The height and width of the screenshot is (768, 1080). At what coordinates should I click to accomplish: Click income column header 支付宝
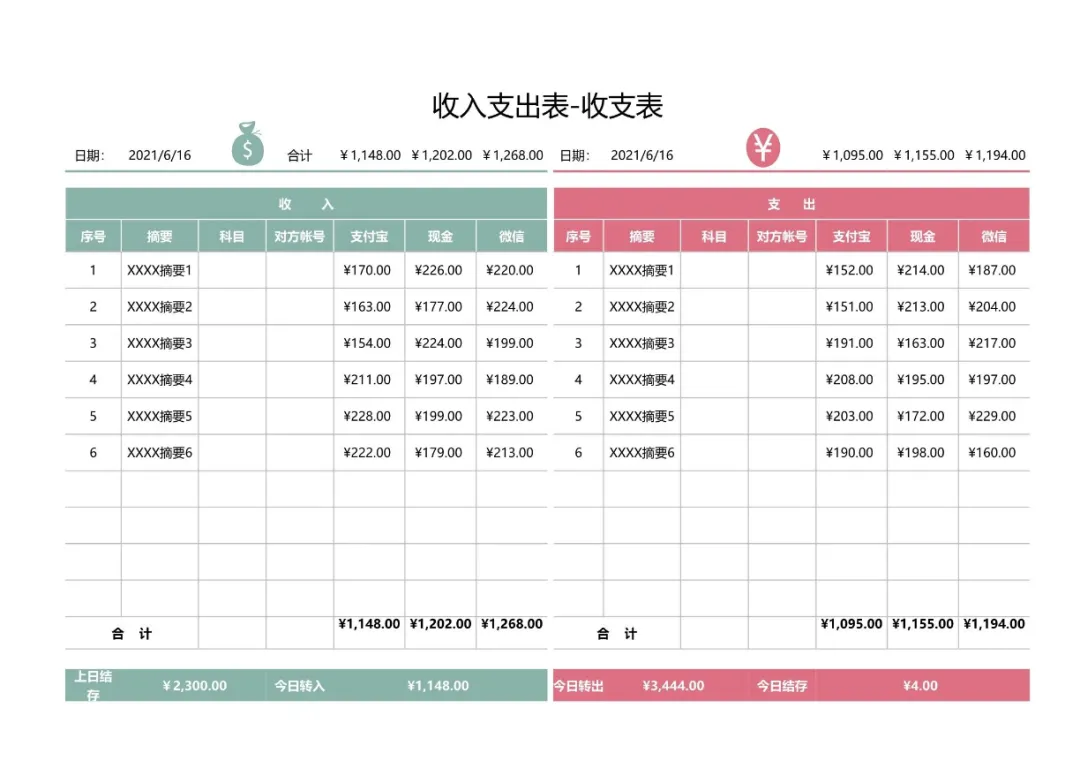tap(369, 236)
